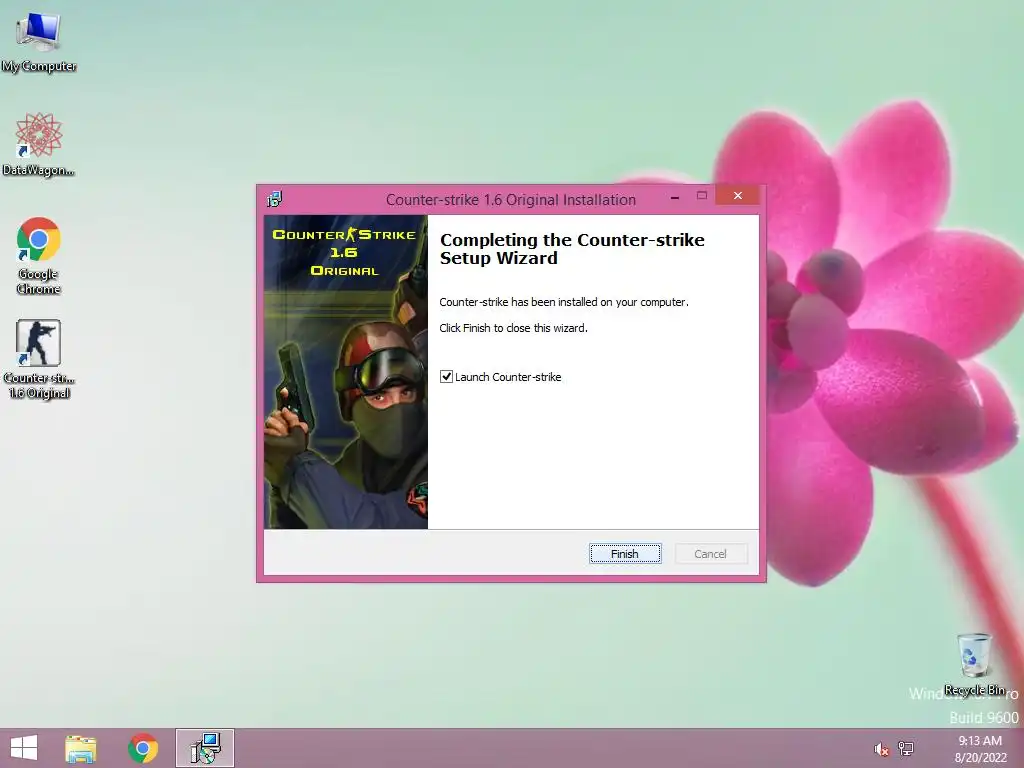Open File Explorer from the taskbar
1024x768 pixels.
[x=80, y=748]
